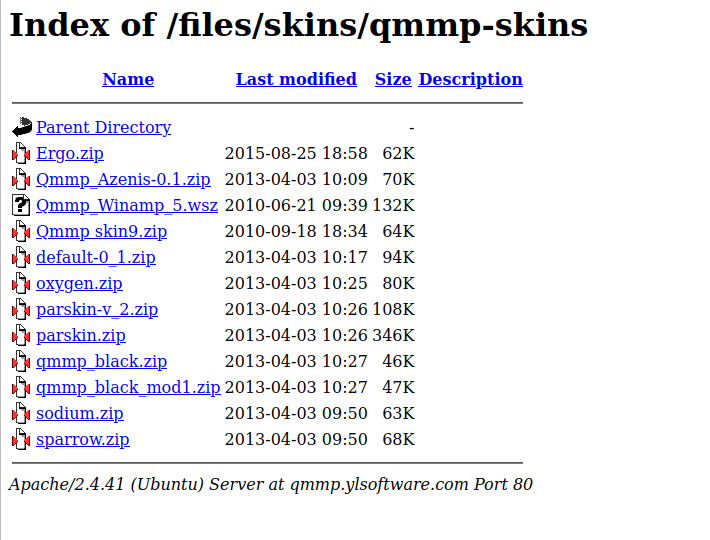The width and height of the screenshot is (710, 540).
Task: Click the archive icon beside sodium.zip
Action: pos(22,414)
